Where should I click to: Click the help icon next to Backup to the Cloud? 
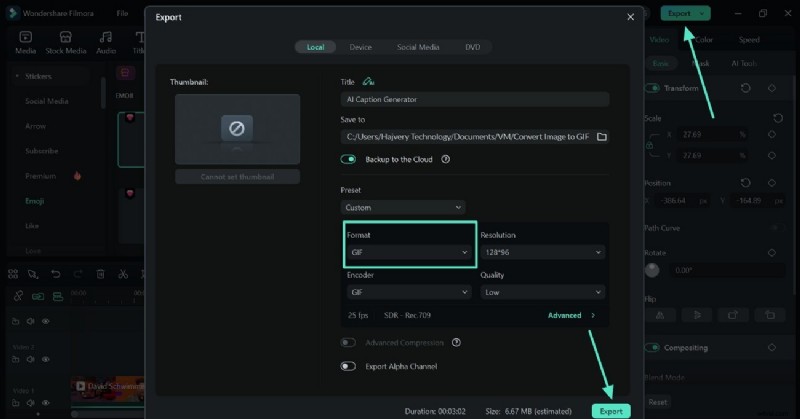pos(445,159)
